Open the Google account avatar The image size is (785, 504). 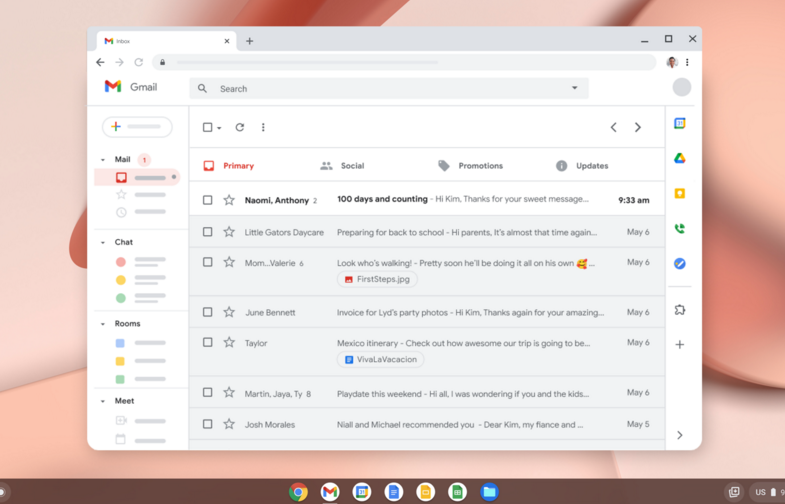[681, 87]
